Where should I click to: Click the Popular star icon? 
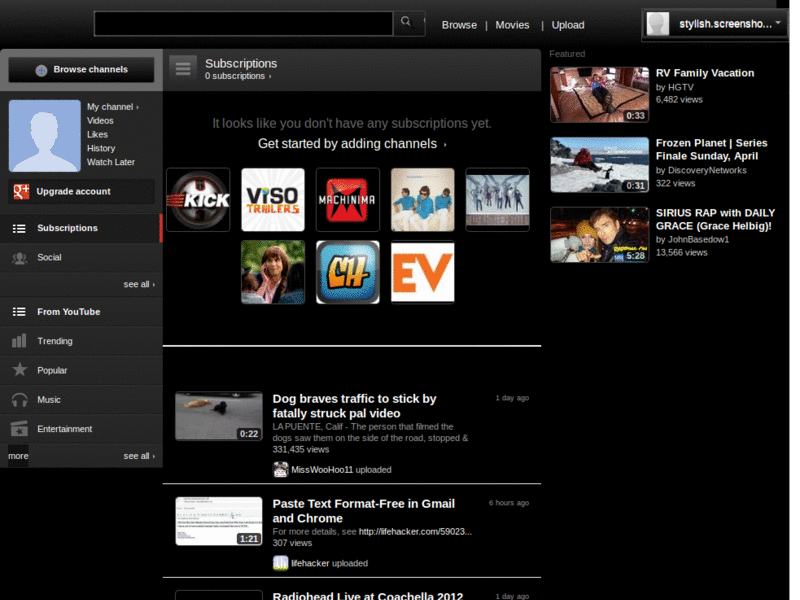pos(19,369)
